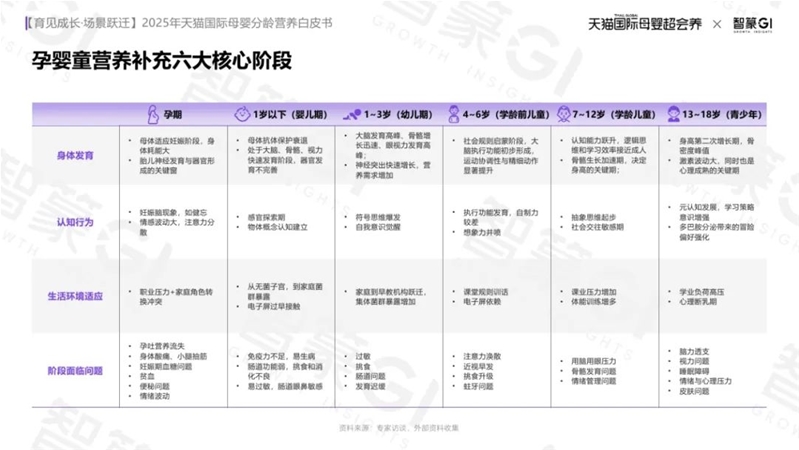Click the text 妊娠脑现象，如健忘
Image resolution: width=799 pixels, height=450 pixels.
click(x=174, y=213)
